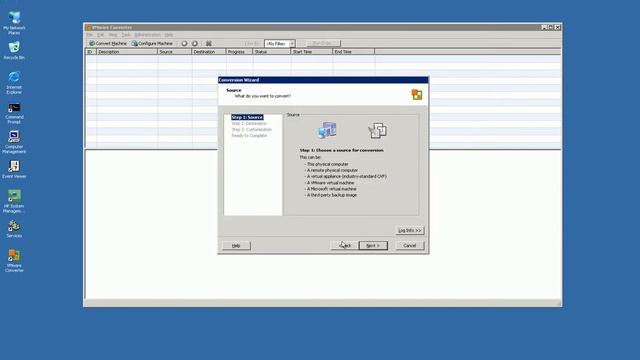Open the File menu
The width and height of the screenshot is (640, 360).
(89, 35)
